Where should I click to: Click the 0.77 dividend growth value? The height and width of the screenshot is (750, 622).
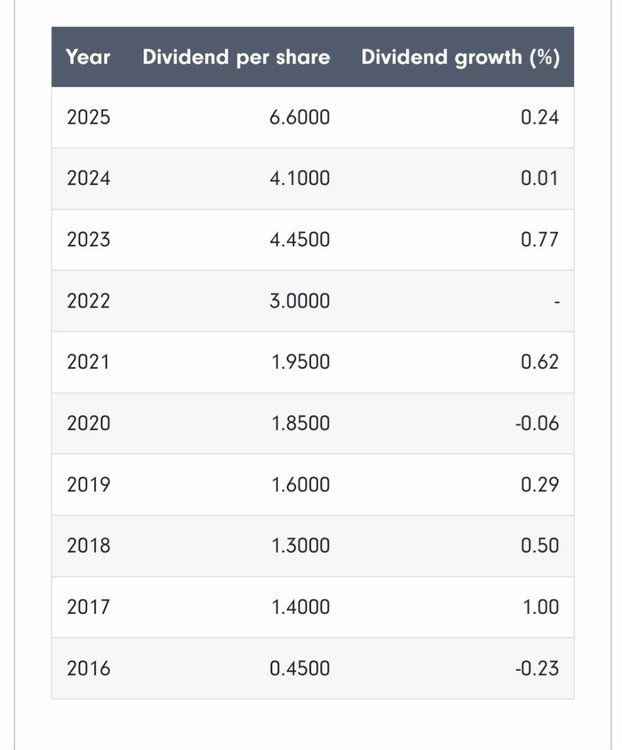click(539, 240)
